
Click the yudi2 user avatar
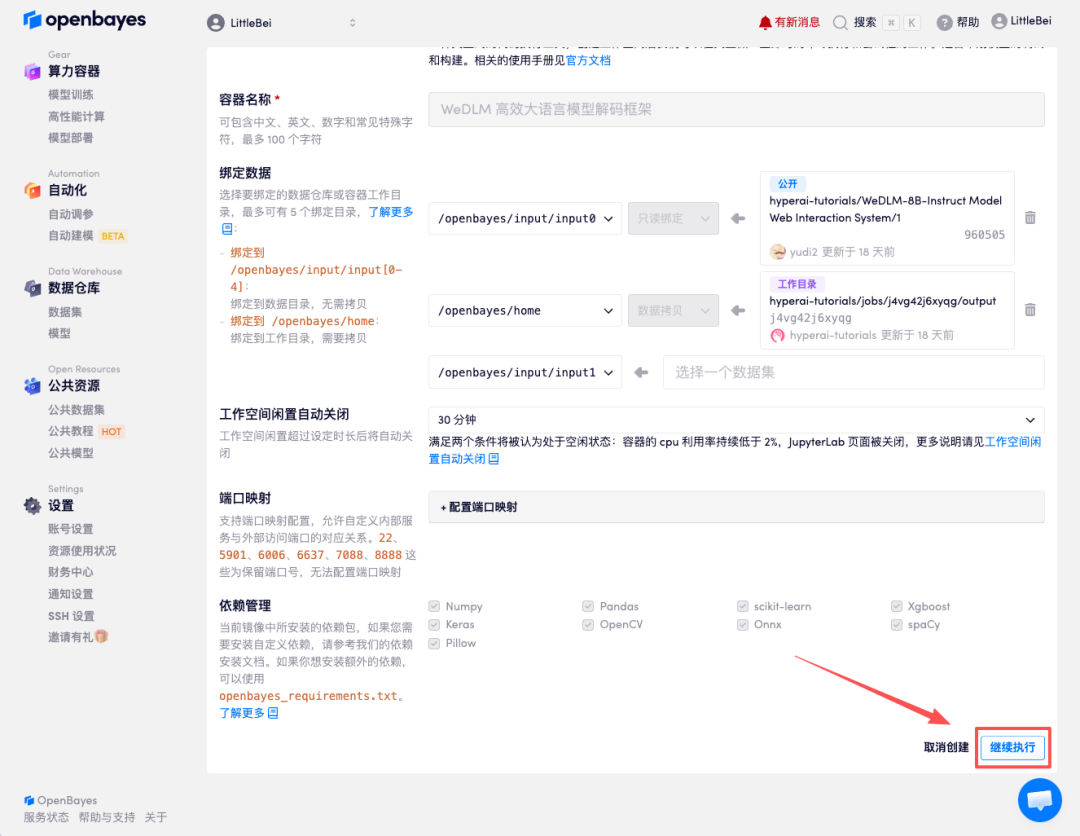pyautogui.click(x=778, y=251)
